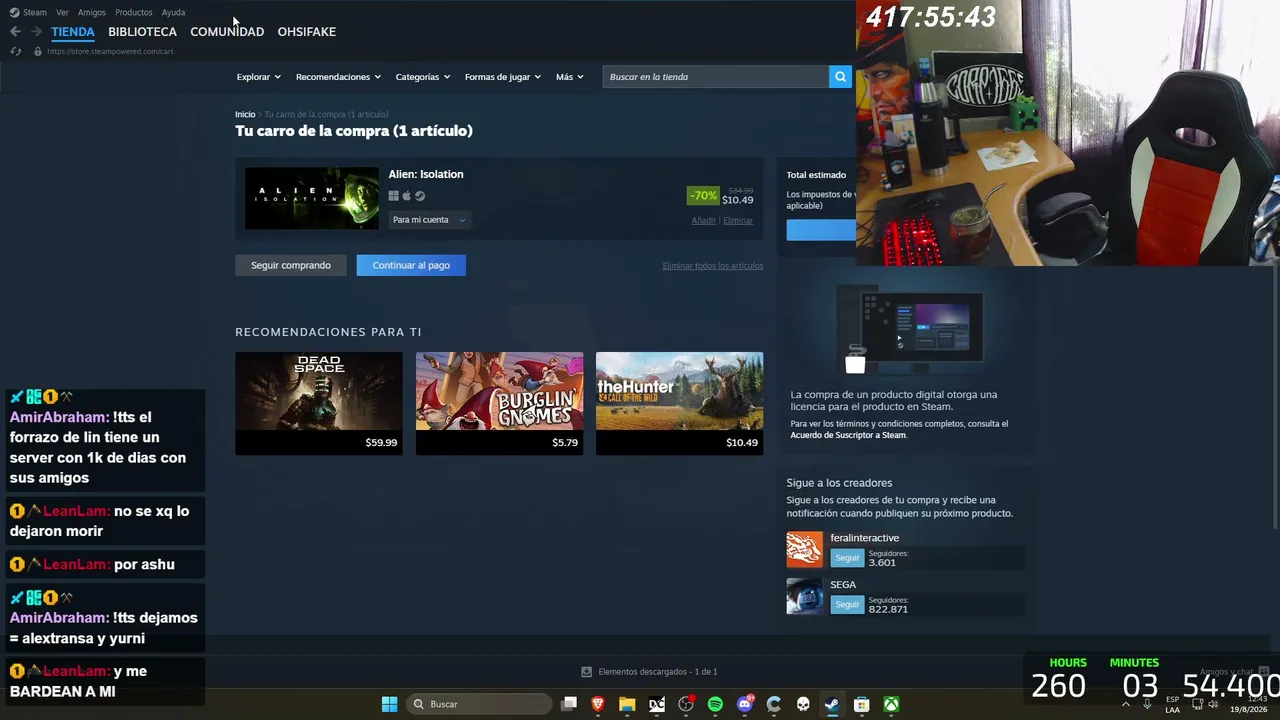The height and width of the screenshot is (720, 1280).
Task: Click the macOS platform icon under Alien: Isolation
Action: click(407, 196)
